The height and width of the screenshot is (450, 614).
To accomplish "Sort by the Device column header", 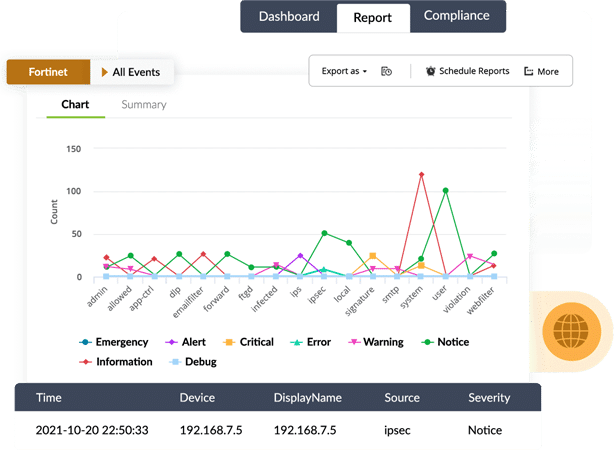I will point(197,398).
